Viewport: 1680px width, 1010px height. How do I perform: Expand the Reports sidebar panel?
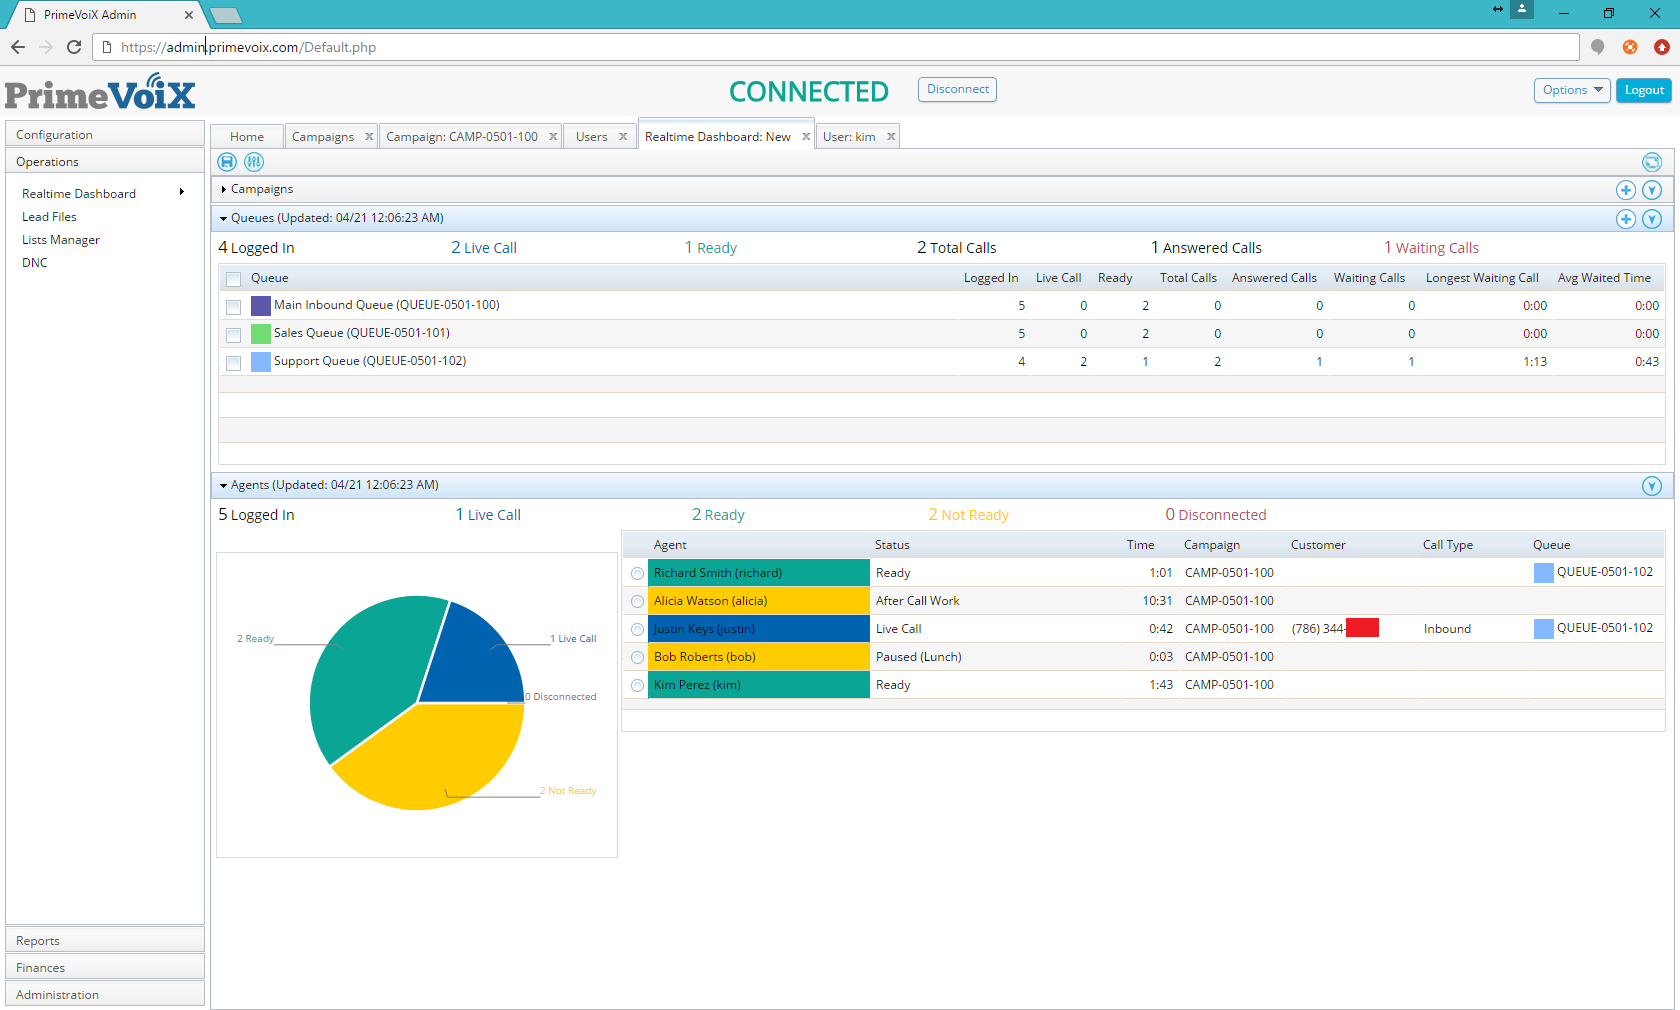click(105, 940)
